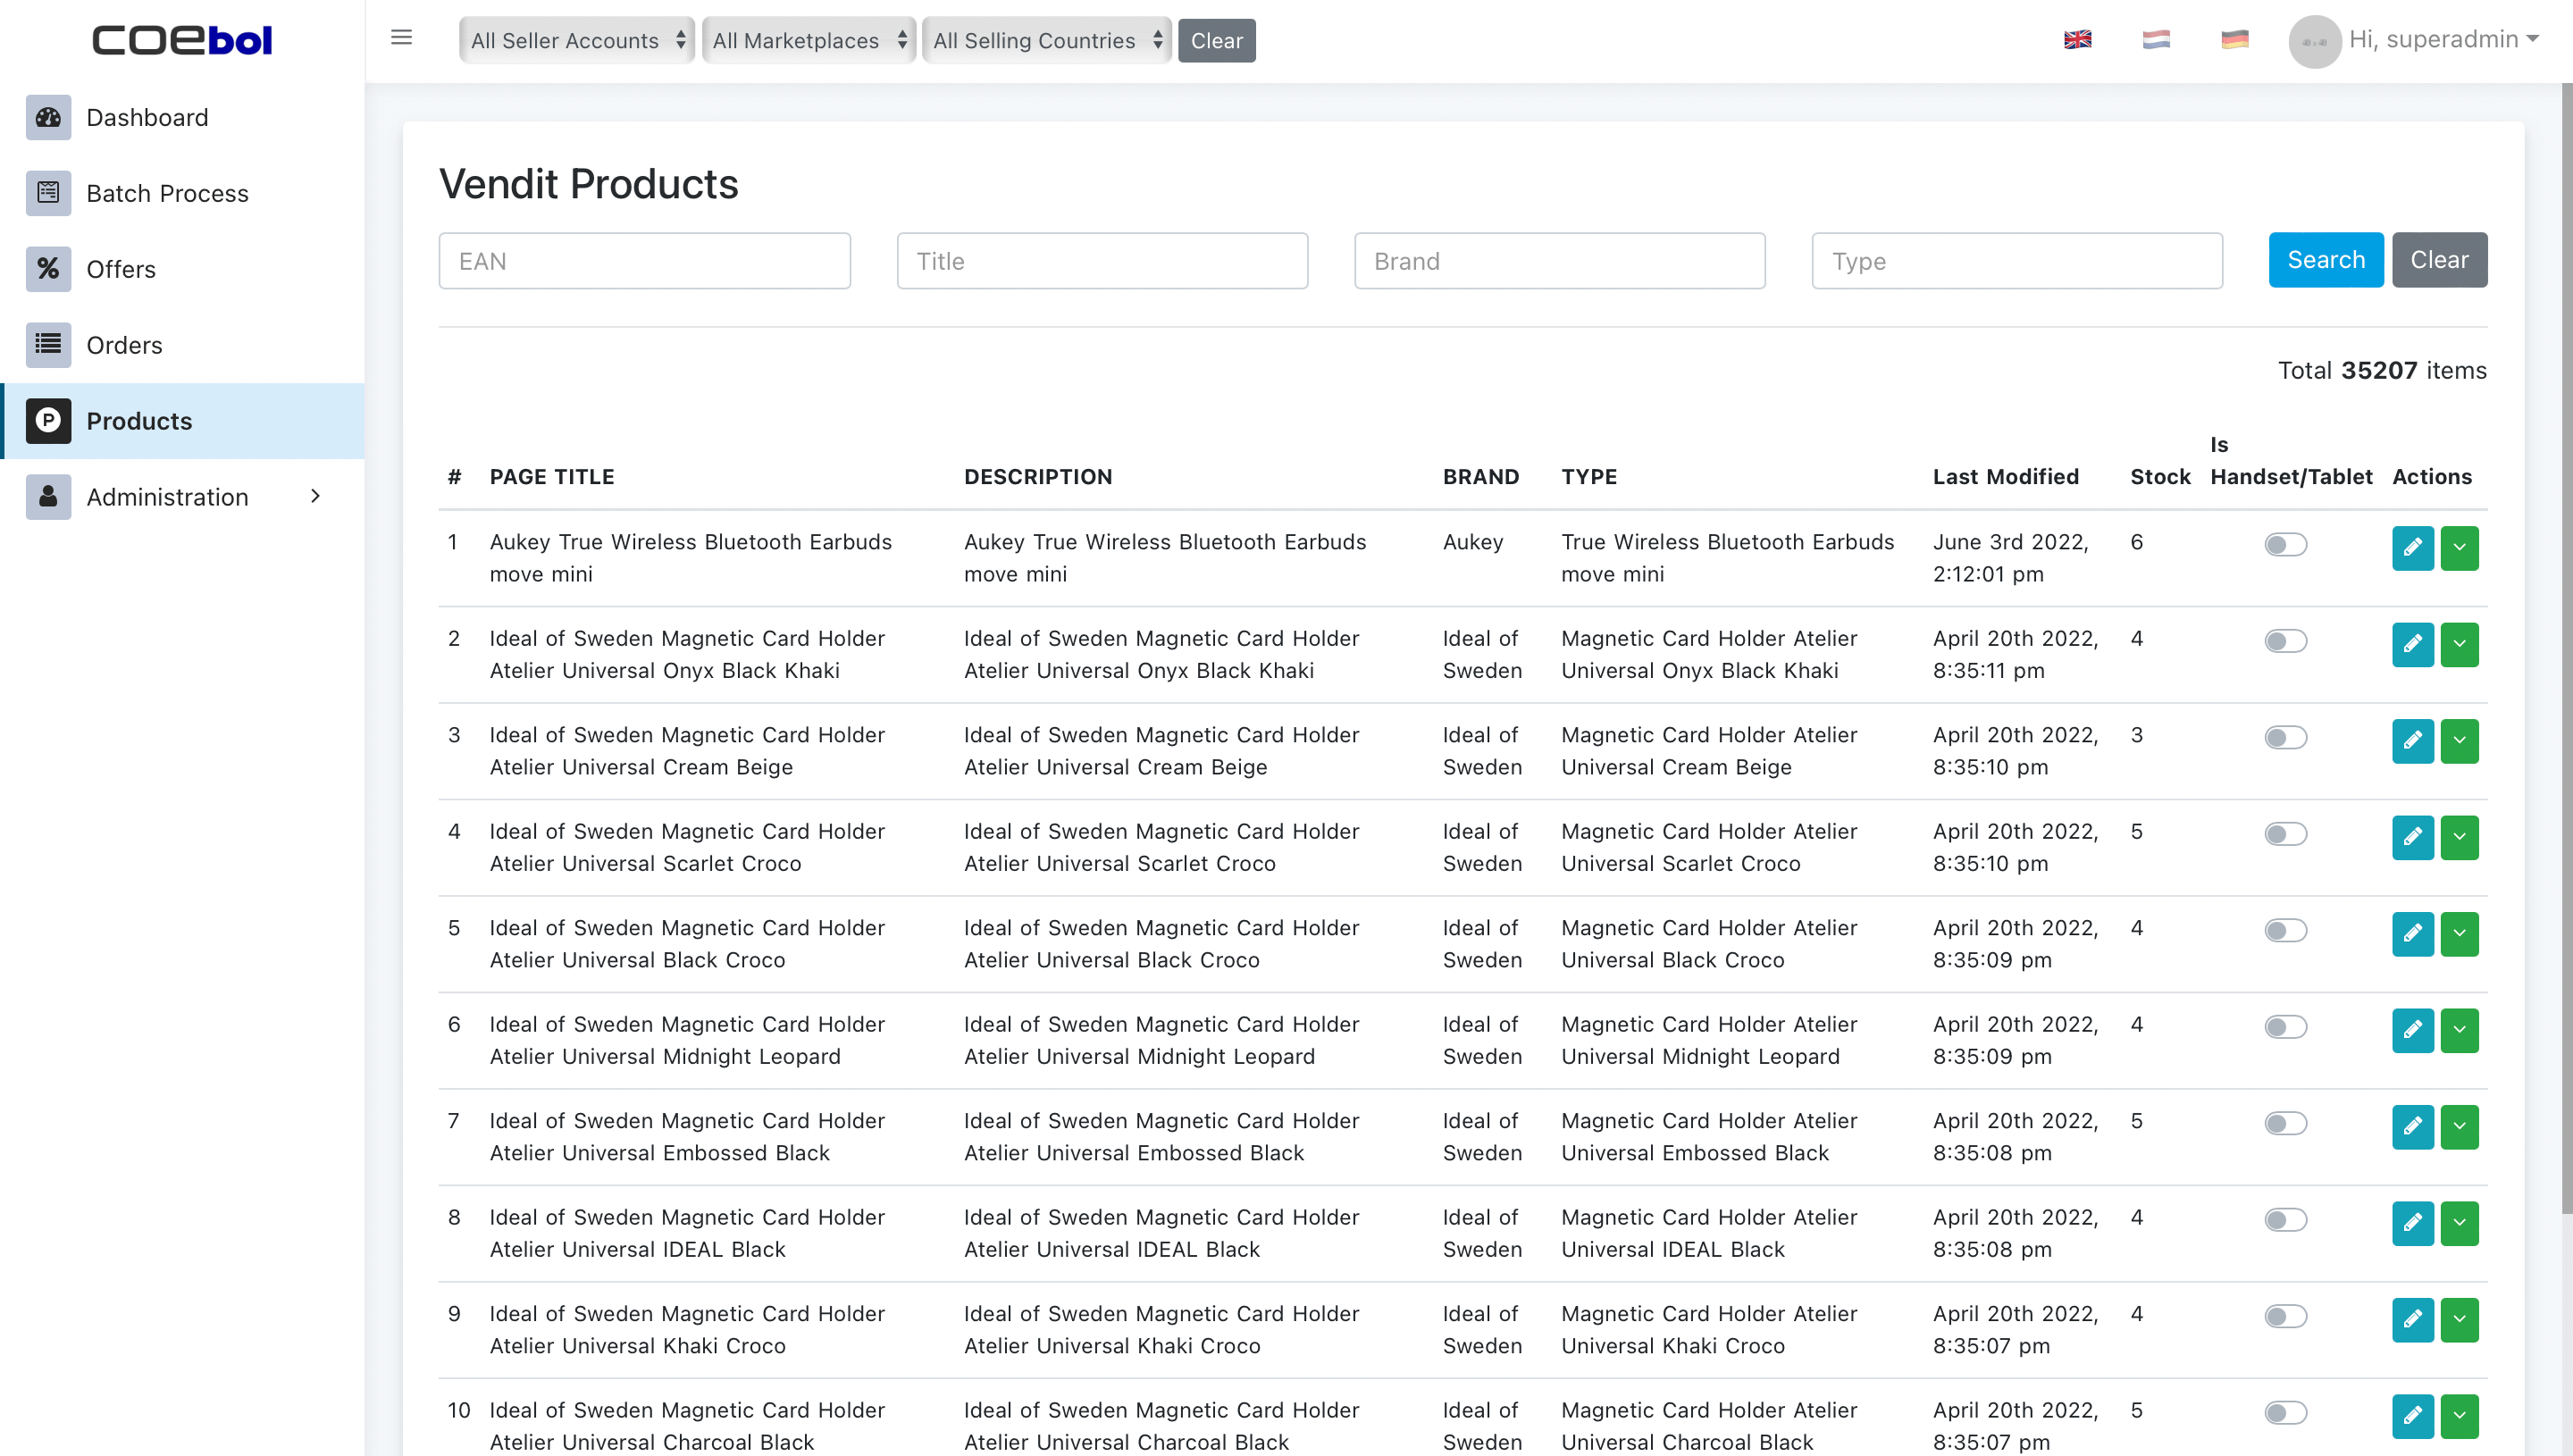Edit the Khaki Croco product

pos(2412,1320)
